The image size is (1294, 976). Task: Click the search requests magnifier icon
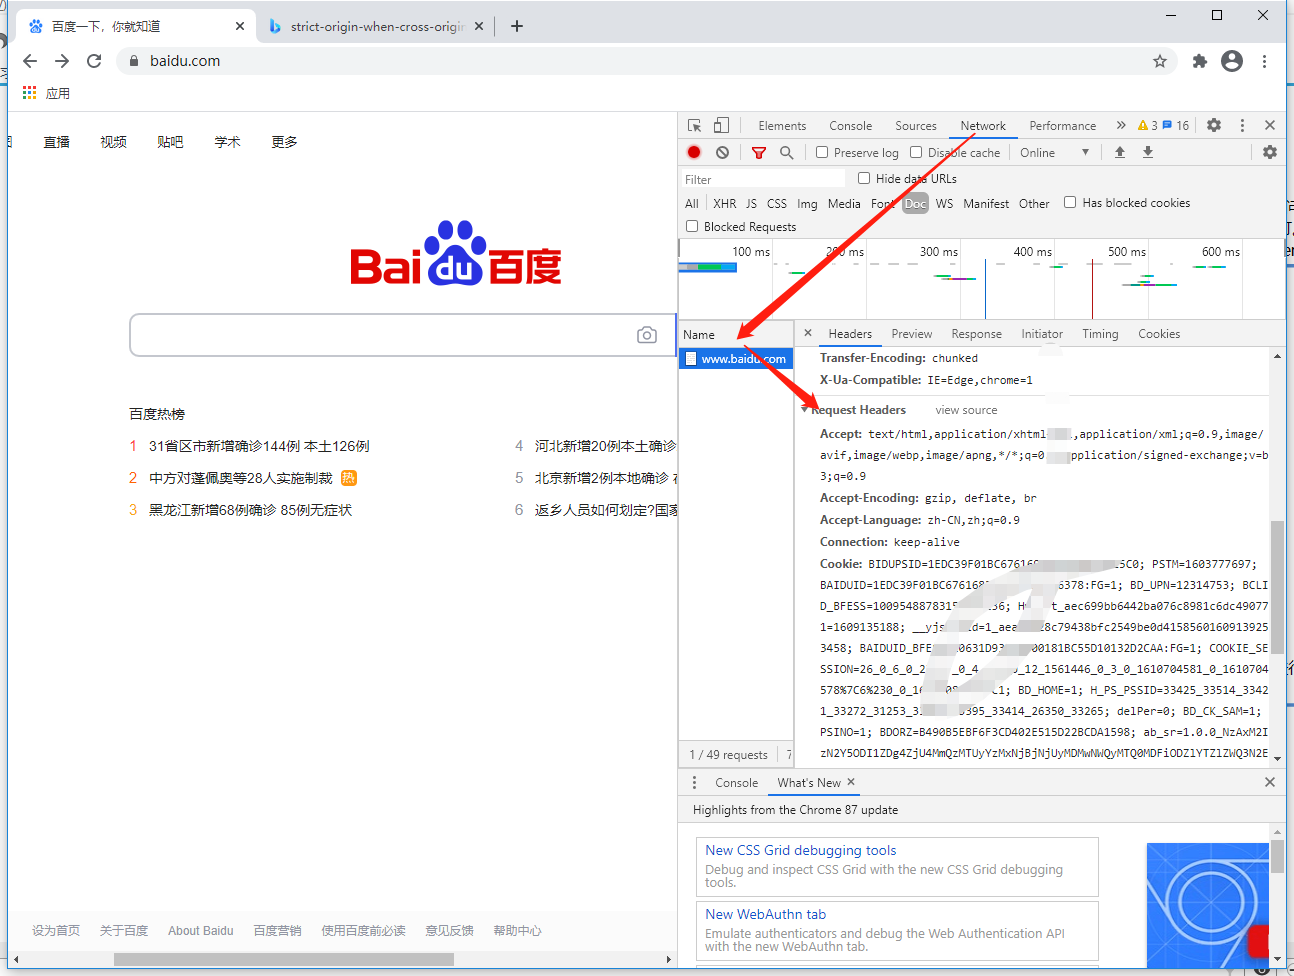786,152
